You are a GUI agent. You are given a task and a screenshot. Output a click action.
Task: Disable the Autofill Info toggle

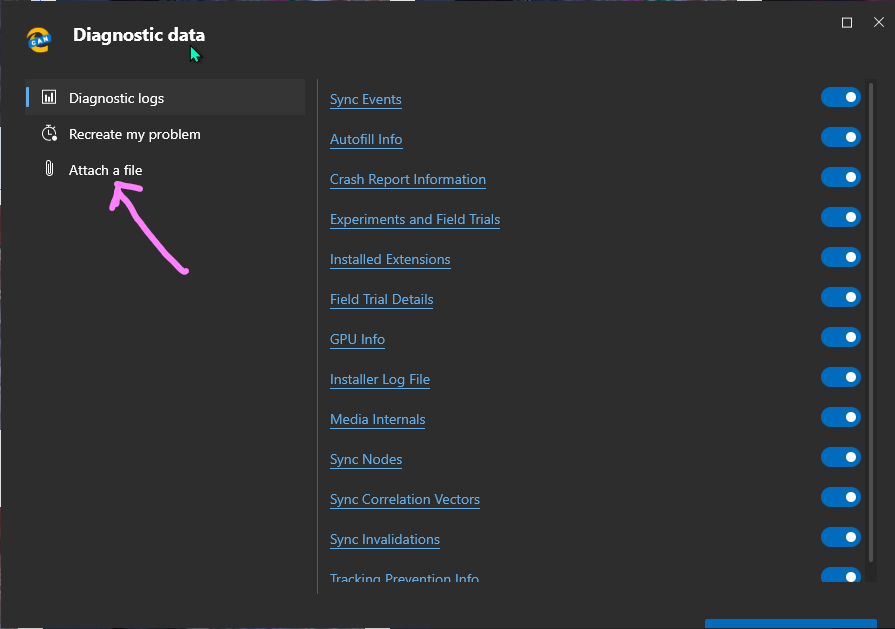coord(840,137)
